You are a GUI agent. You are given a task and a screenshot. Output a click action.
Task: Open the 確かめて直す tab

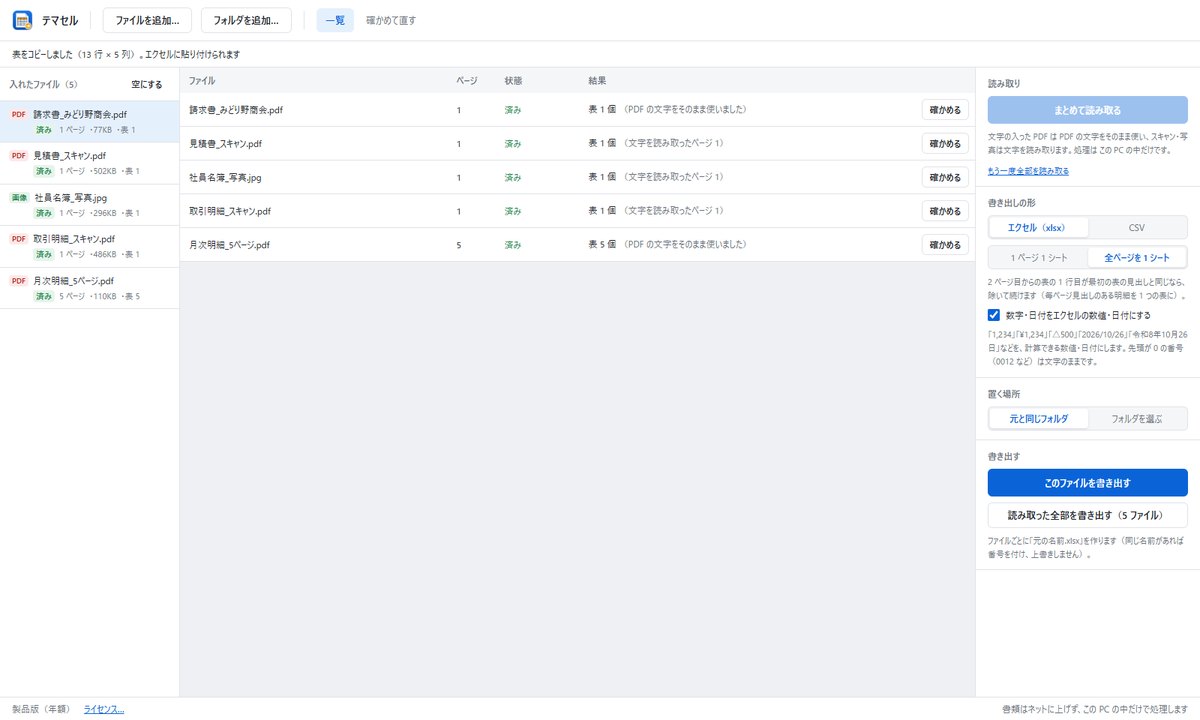point(391,20)
